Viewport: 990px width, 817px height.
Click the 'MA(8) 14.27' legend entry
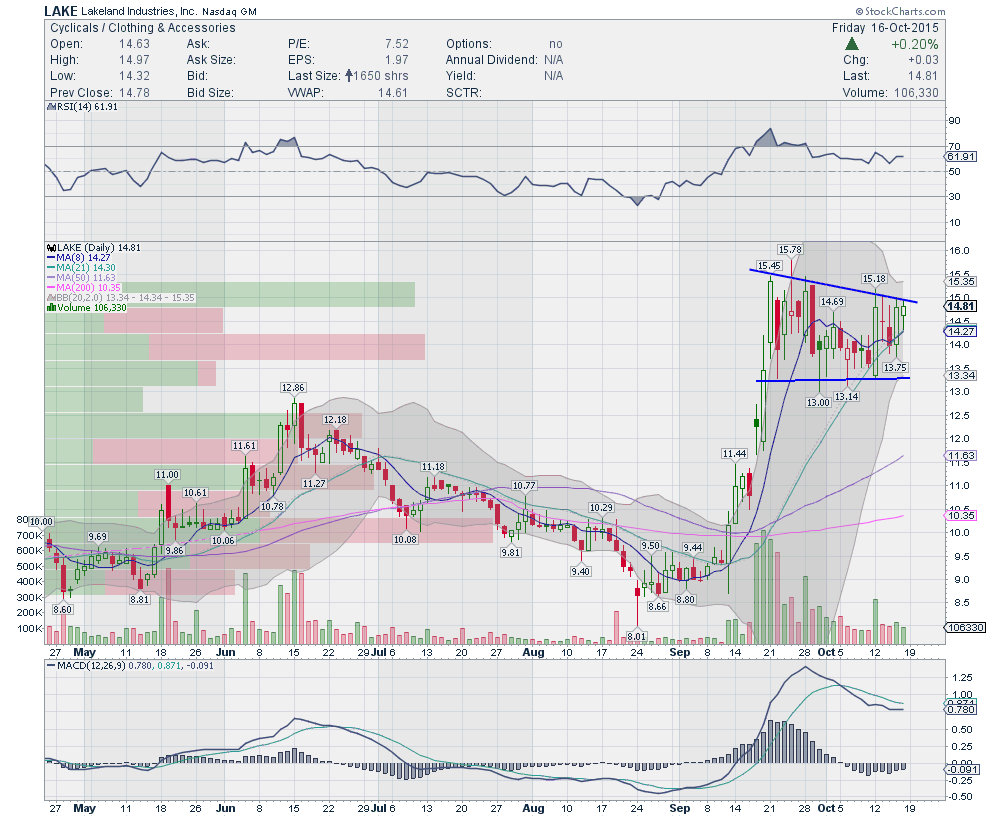[x=83, y=258]
